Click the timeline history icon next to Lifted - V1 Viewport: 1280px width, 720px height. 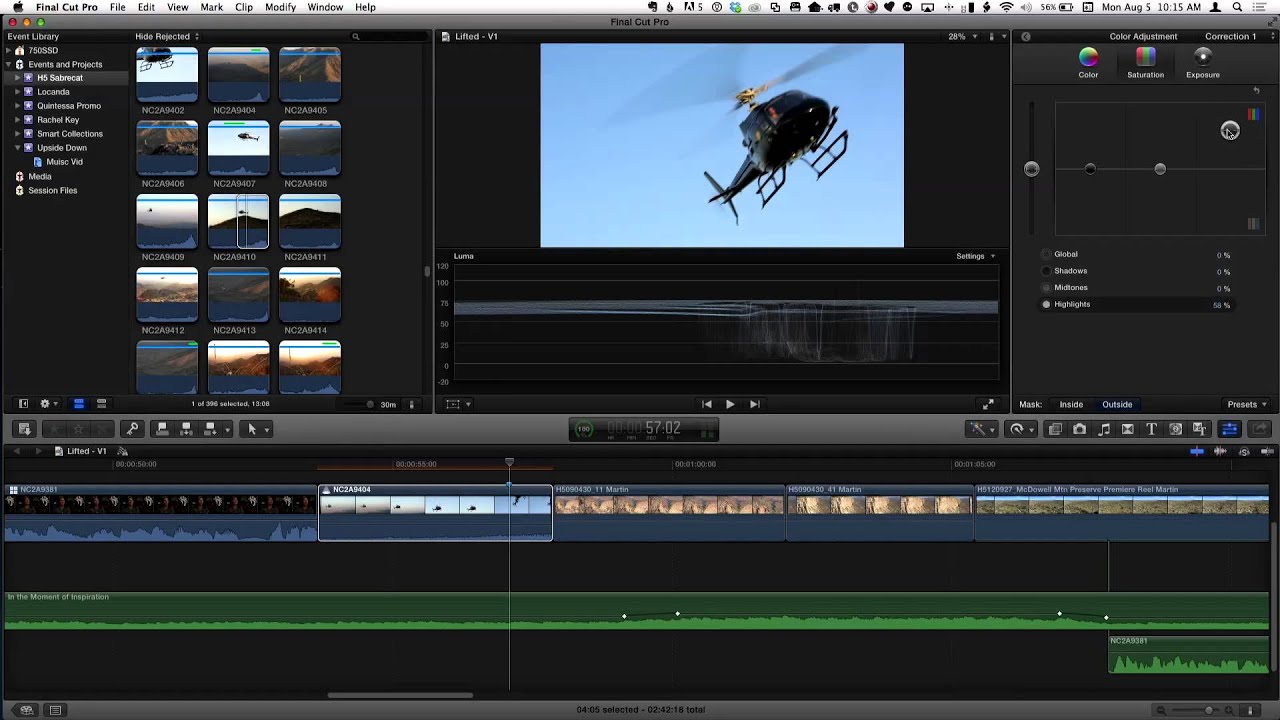123,451
